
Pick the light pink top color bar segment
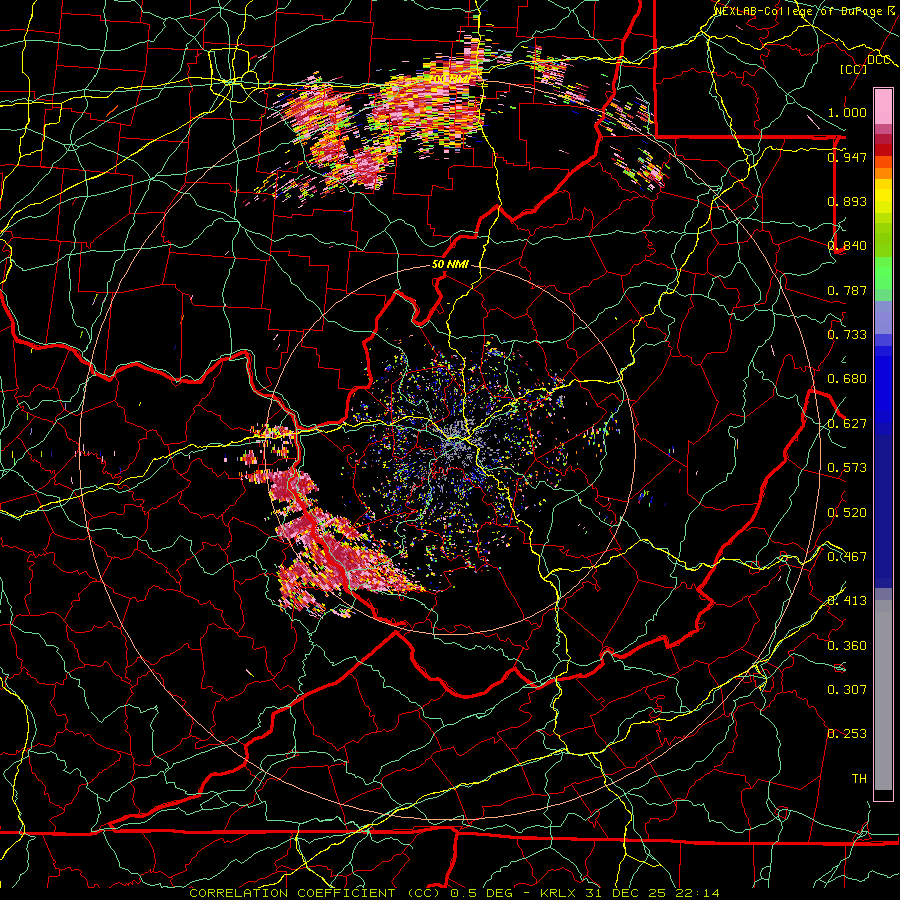click(x=883, y=106)
